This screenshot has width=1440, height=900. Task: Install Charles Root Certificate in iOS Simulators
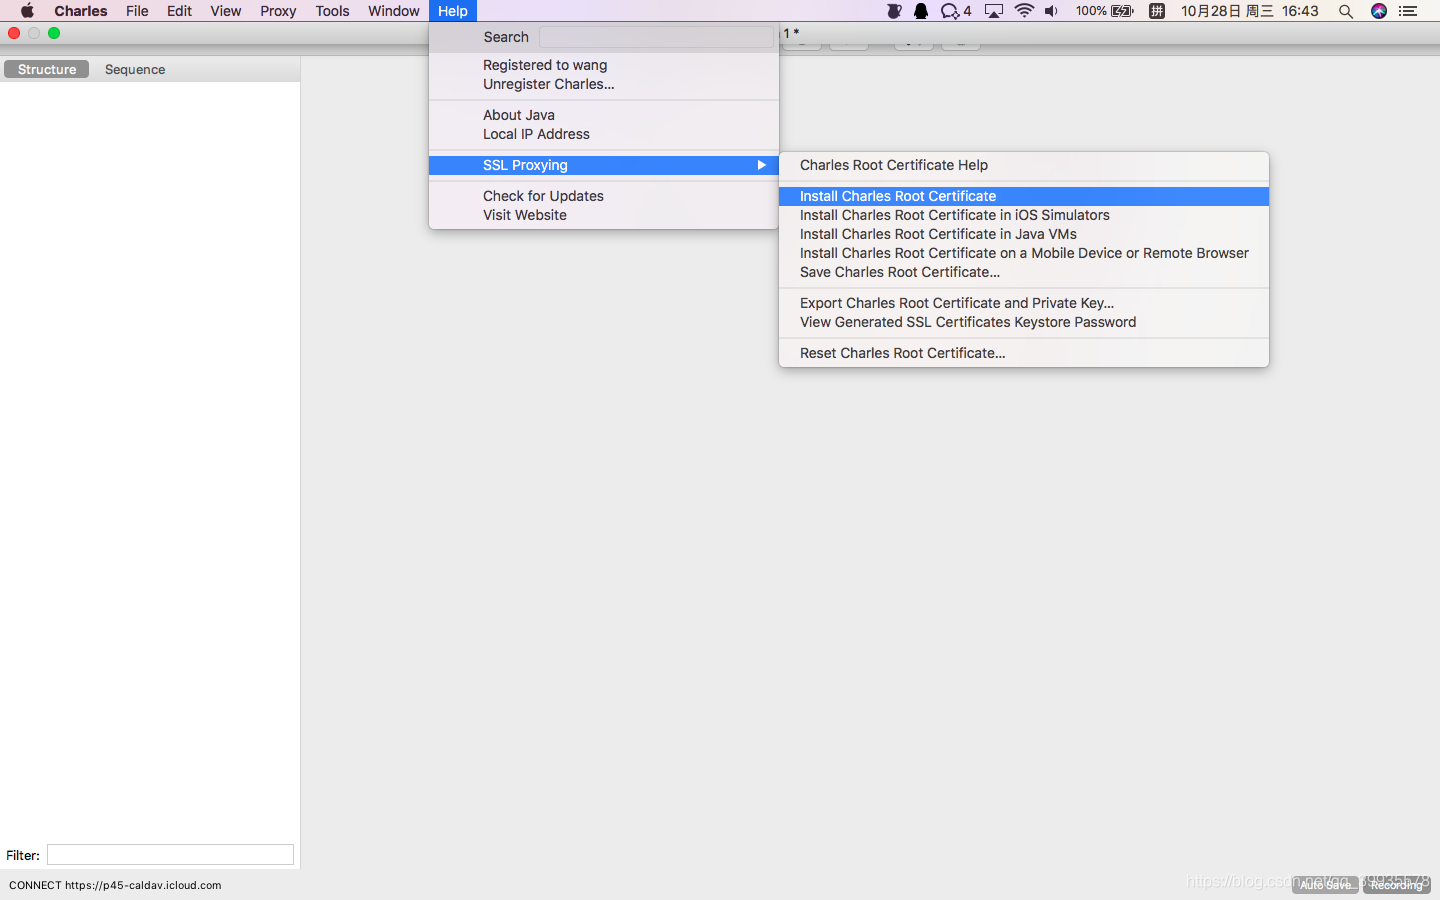1024,215
